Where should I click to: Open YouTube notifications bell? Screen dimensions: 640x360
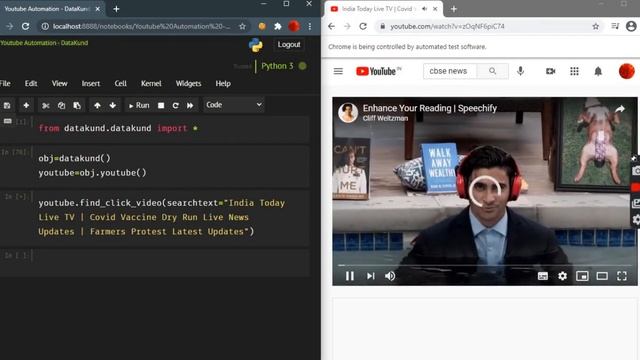tap(598, 71)
